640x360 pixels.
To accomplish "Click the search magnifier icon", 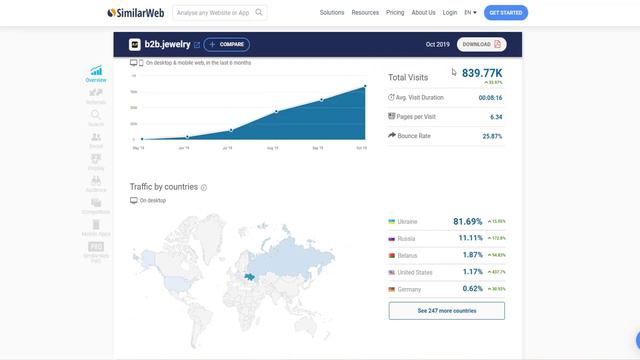I will point(259,12).
